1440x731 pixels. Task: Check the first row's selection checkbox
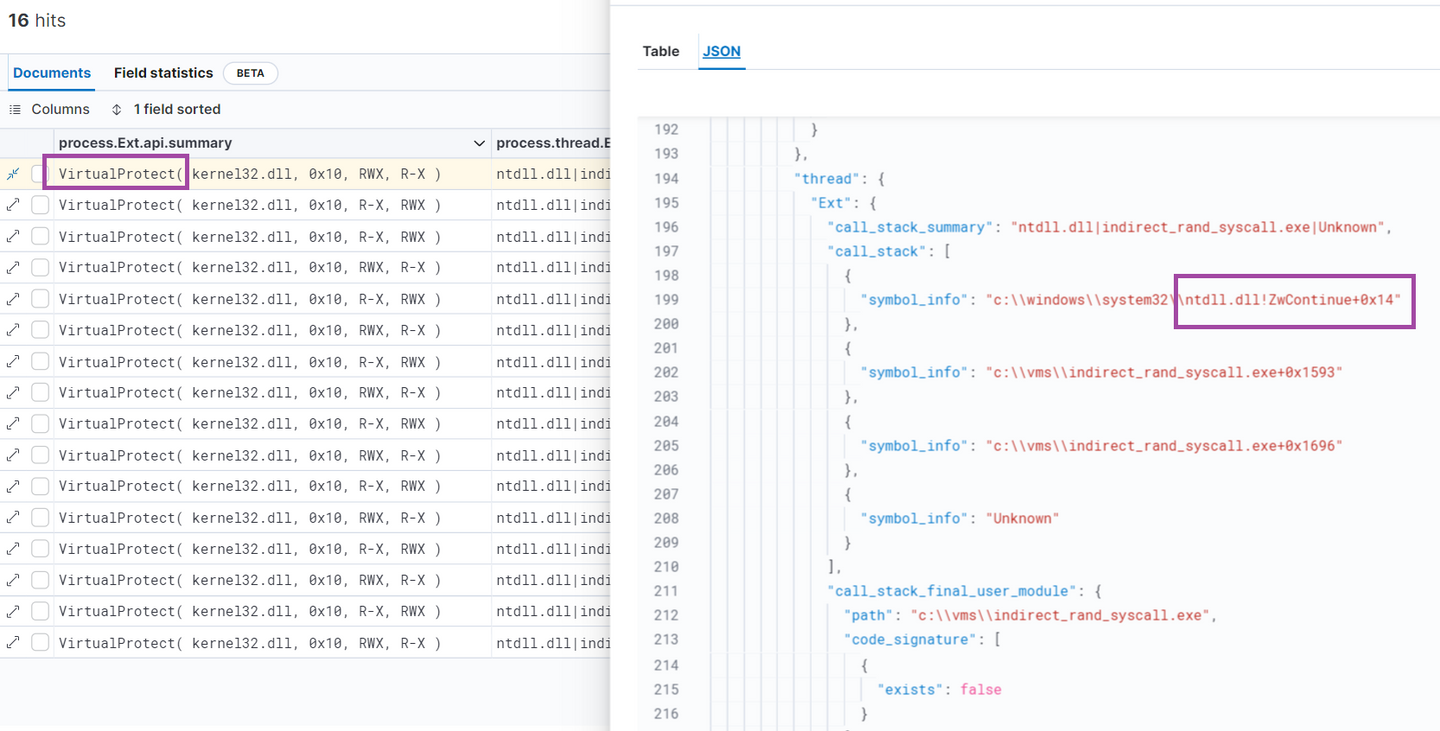tap(38, 173)
